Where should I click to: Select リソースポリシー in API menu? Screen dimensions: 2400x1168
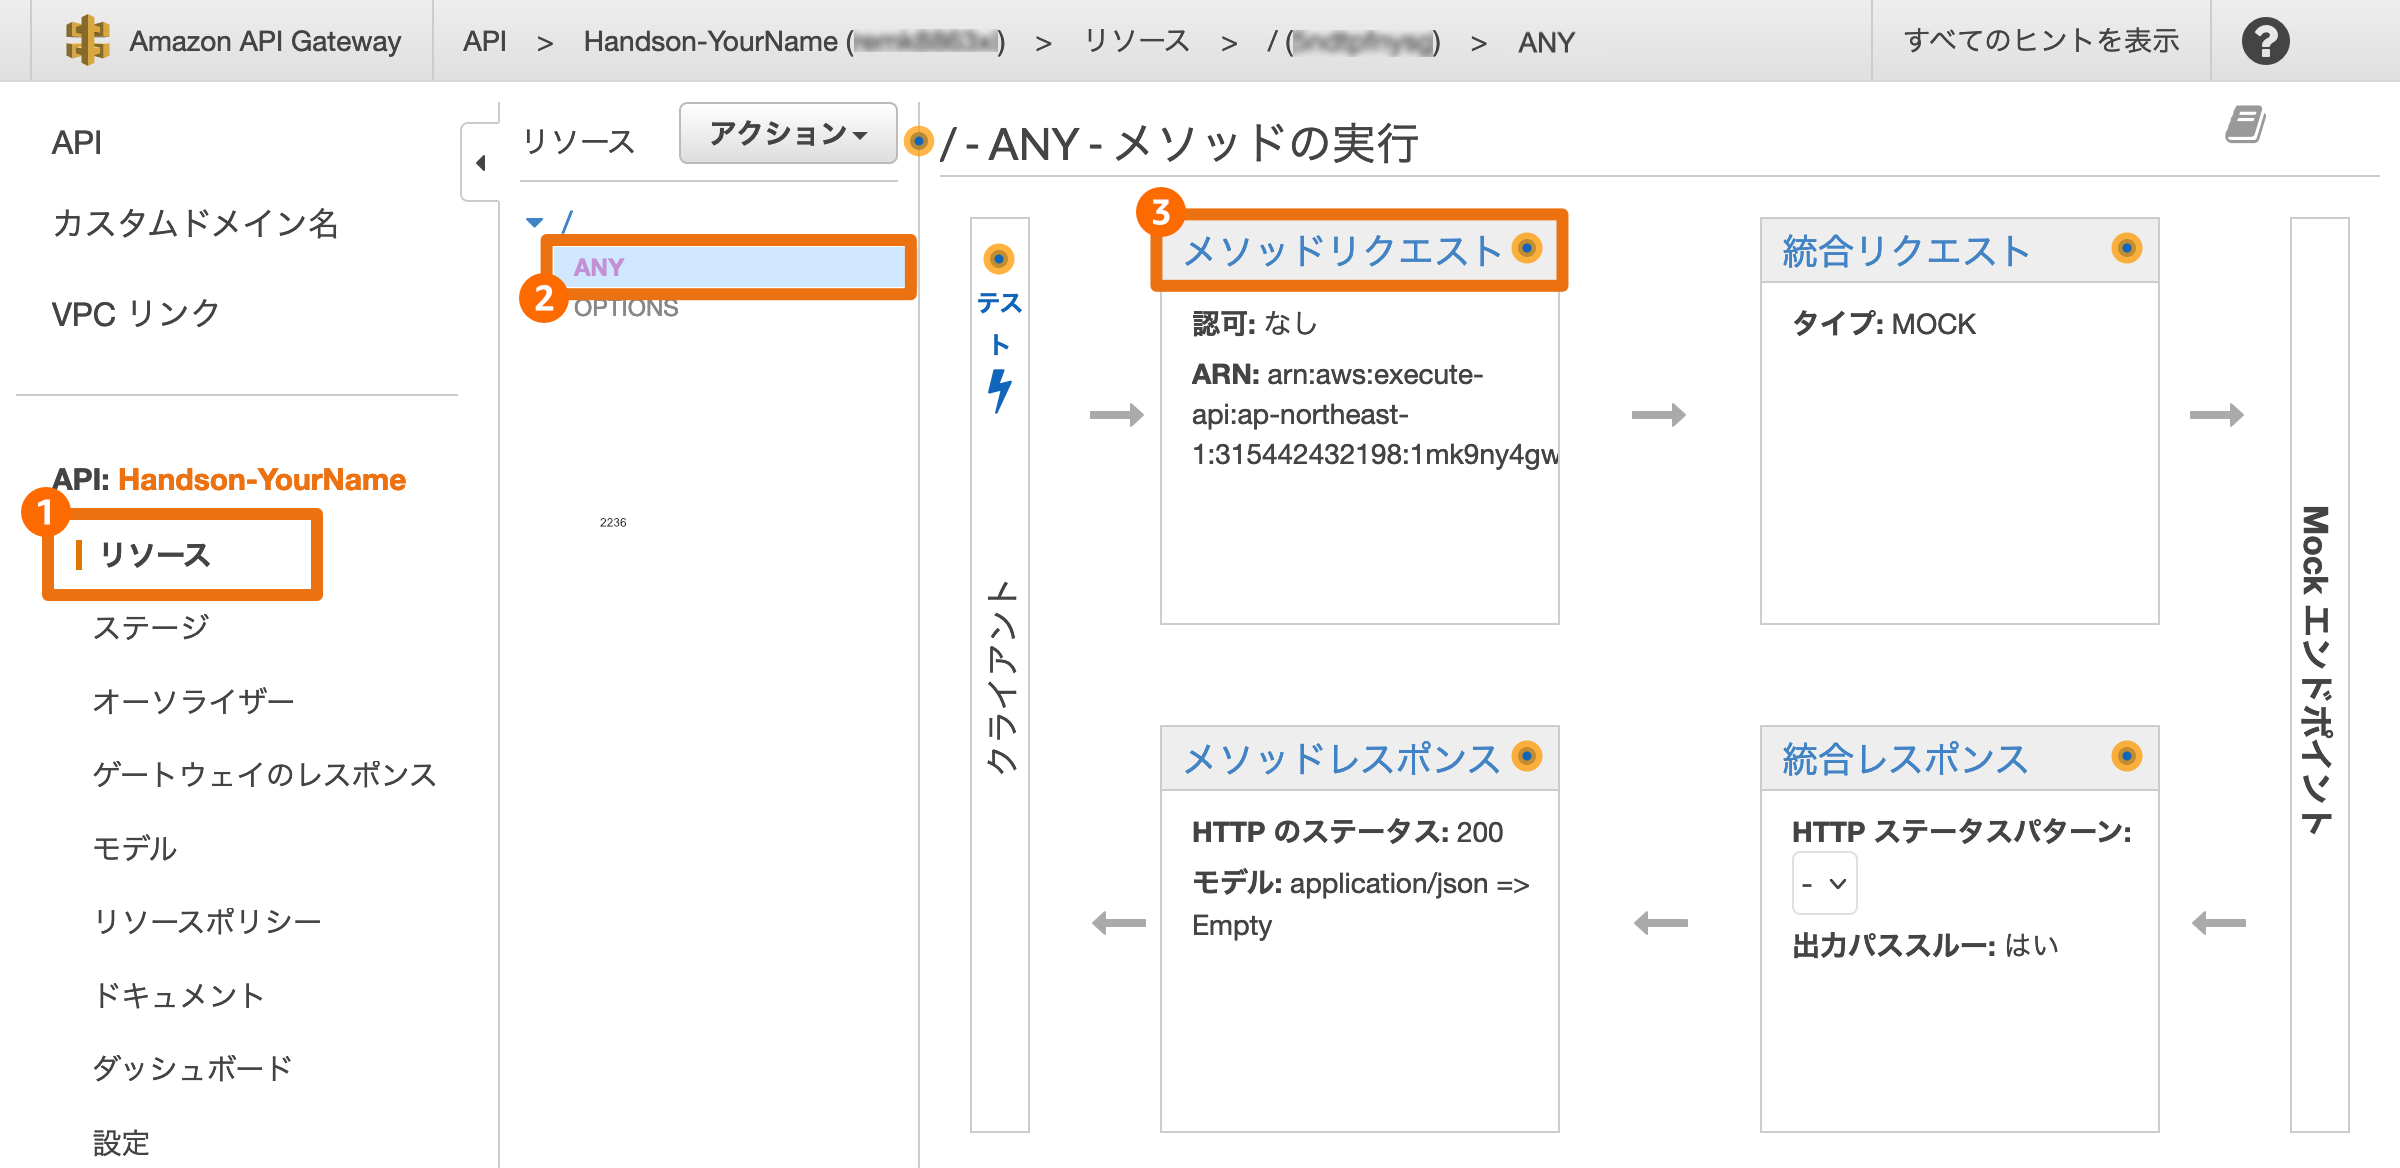pyautogui.click(x=207, y=921)
